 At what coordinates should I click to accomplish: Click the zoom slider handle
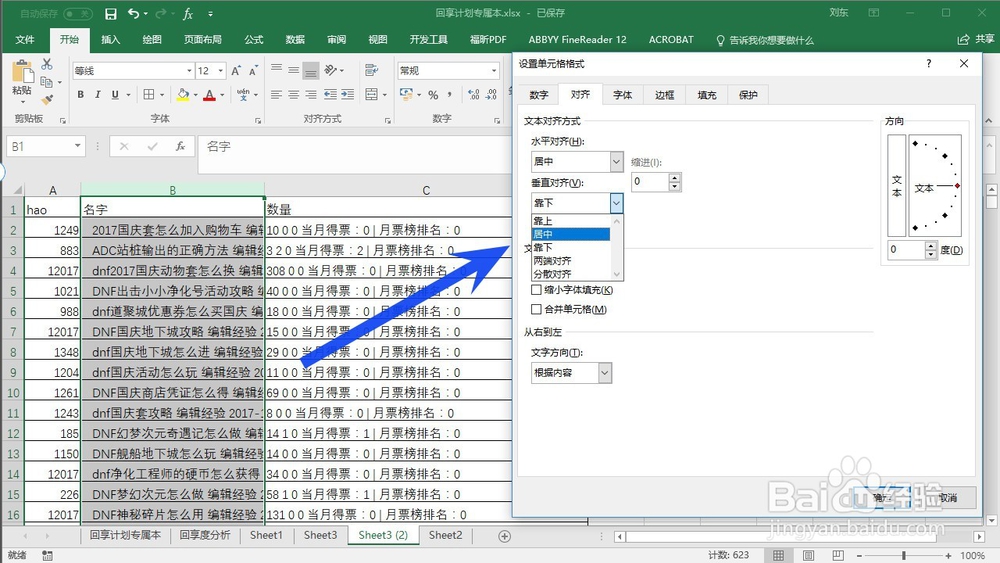coord(904,555)
